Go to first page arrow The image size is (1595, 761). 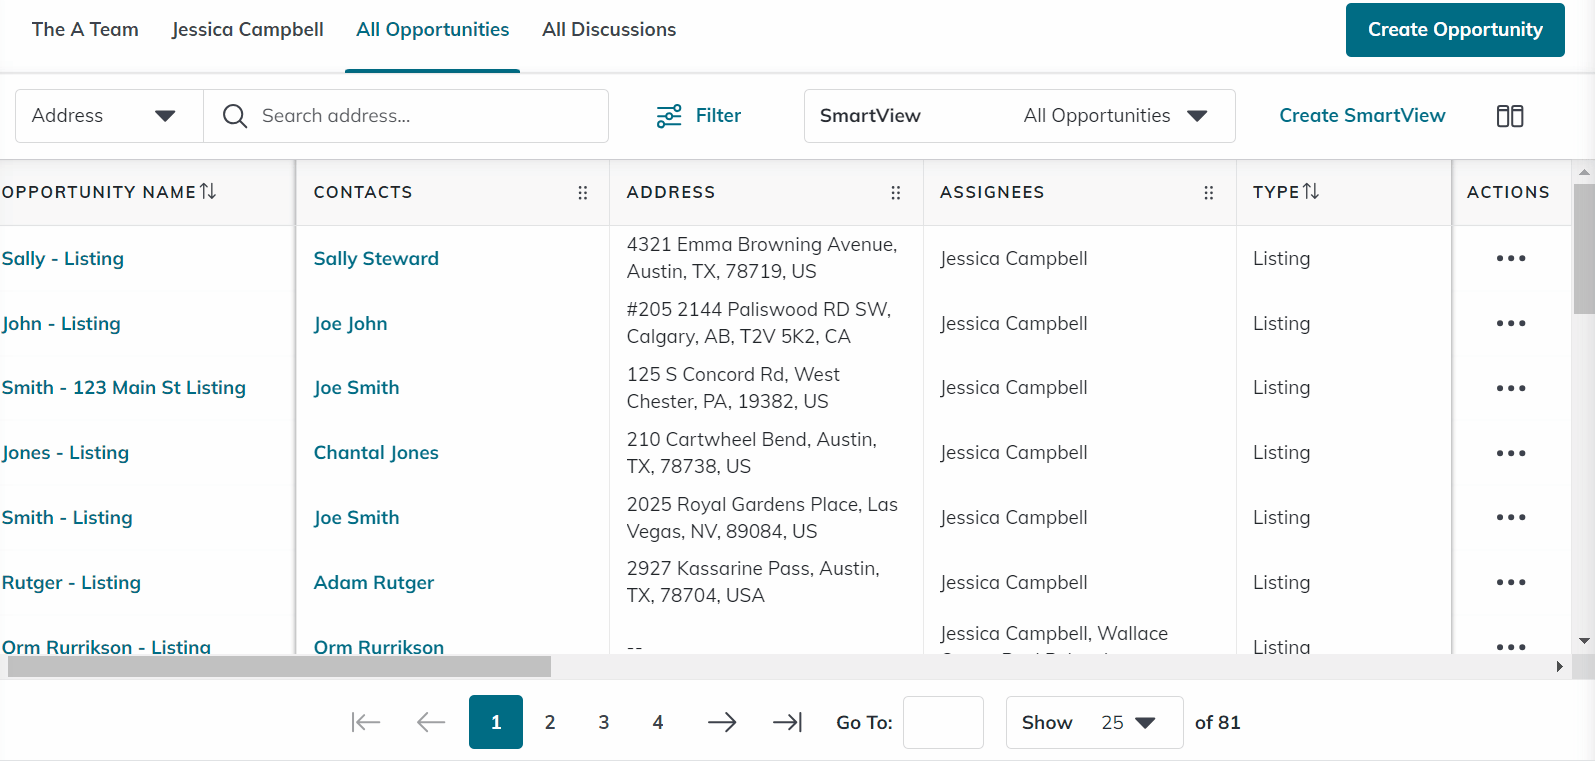click(366, 722)
